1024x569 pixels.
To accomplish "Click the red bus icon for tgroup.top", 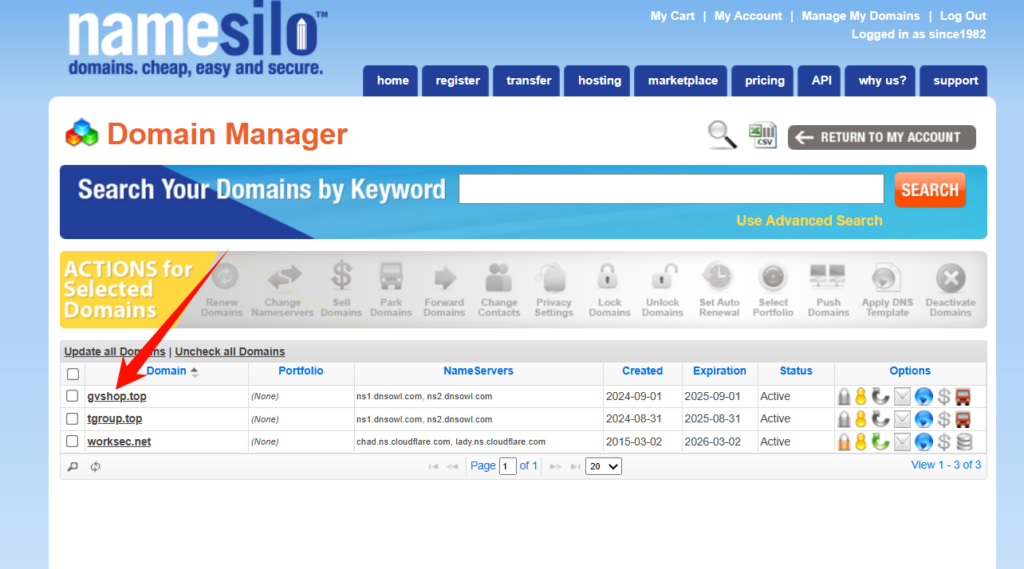I will (963, 419).
